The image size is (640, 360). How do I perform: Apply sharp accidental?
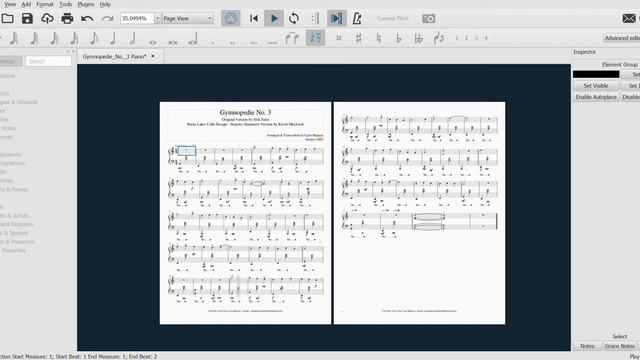[x=358, y=38]
